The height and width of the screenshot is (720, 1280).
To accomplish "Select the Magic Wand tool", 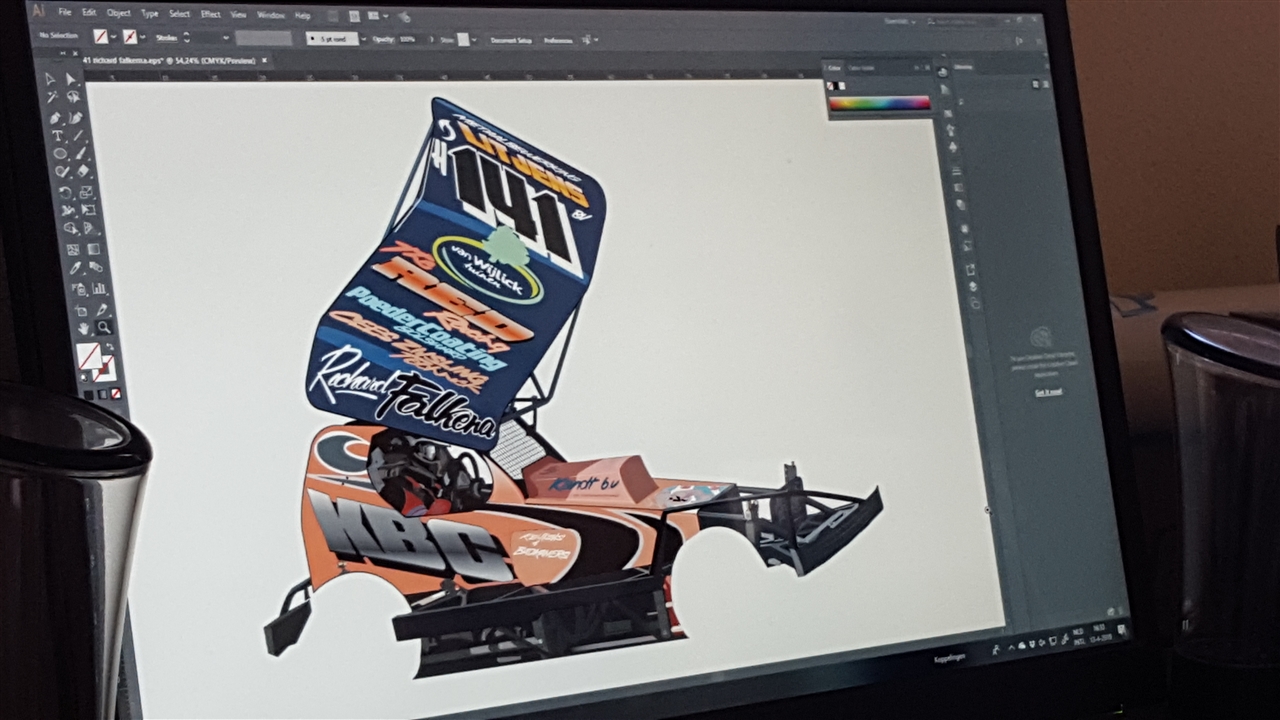I will pos(52,96).
